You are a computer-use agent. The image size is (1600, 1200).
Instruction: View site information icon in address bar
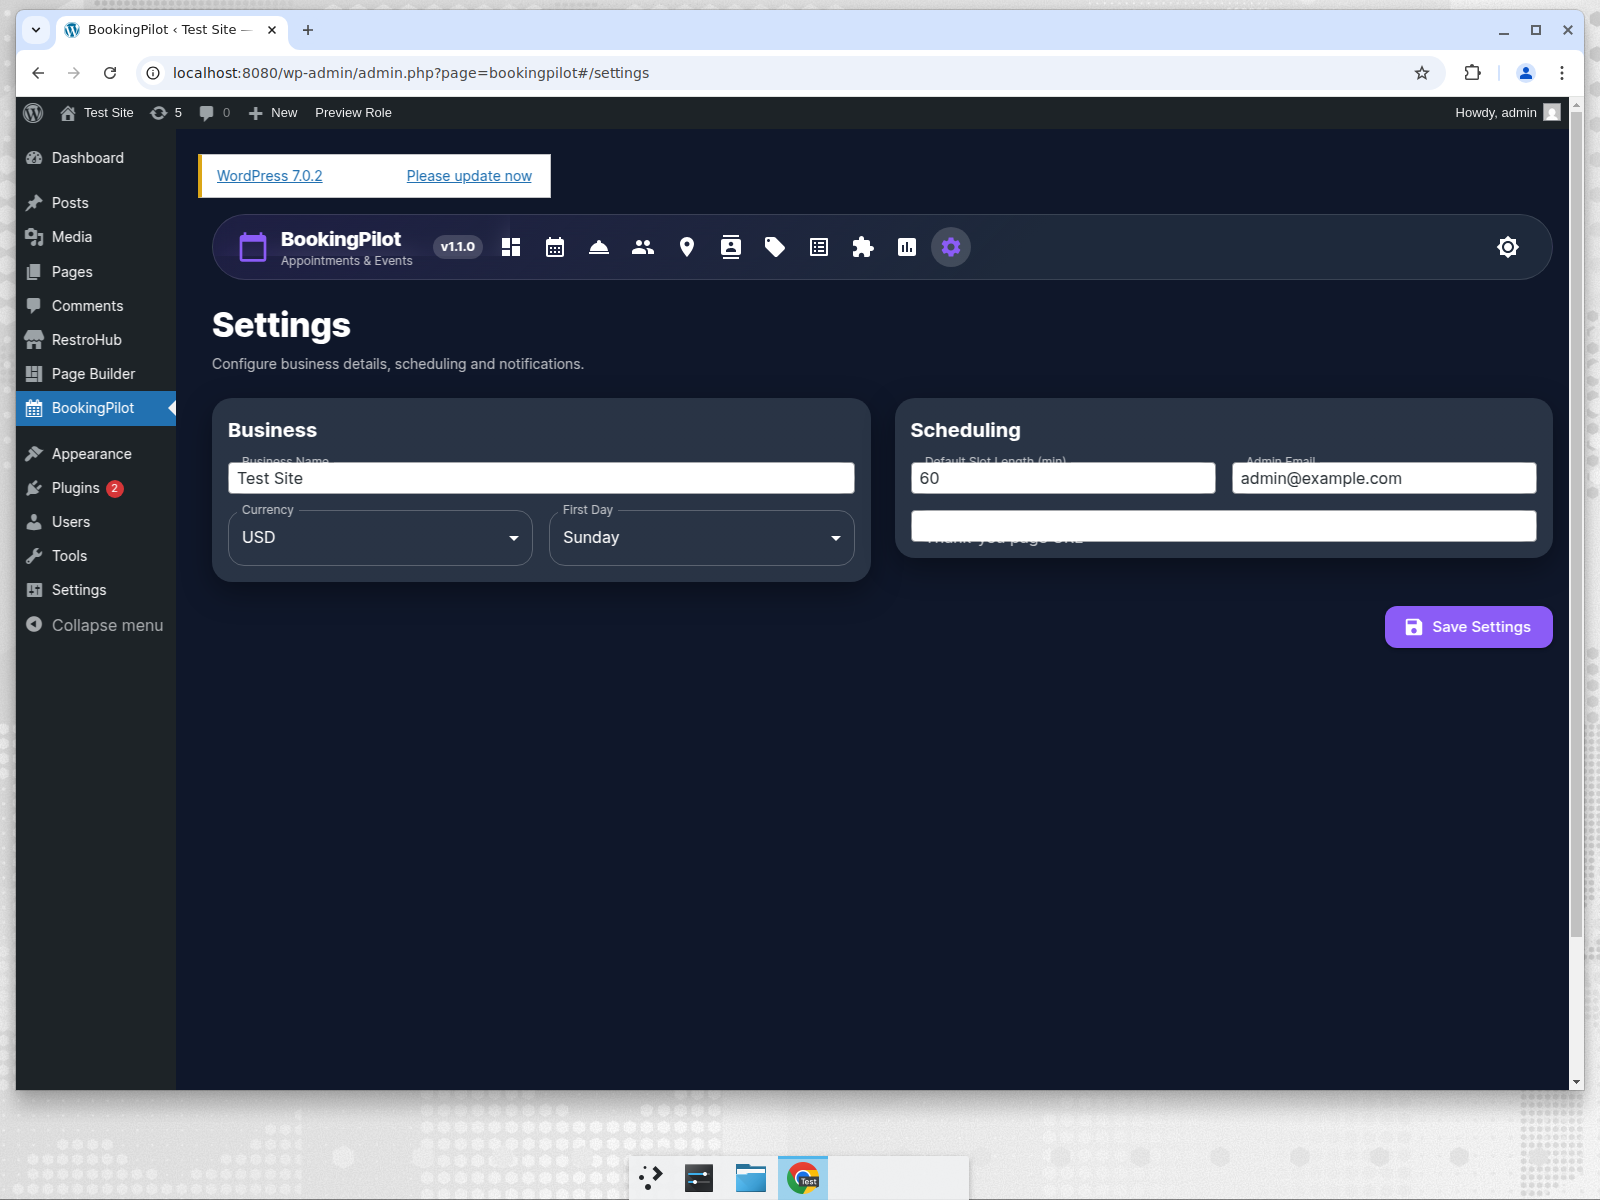(153, 73)
